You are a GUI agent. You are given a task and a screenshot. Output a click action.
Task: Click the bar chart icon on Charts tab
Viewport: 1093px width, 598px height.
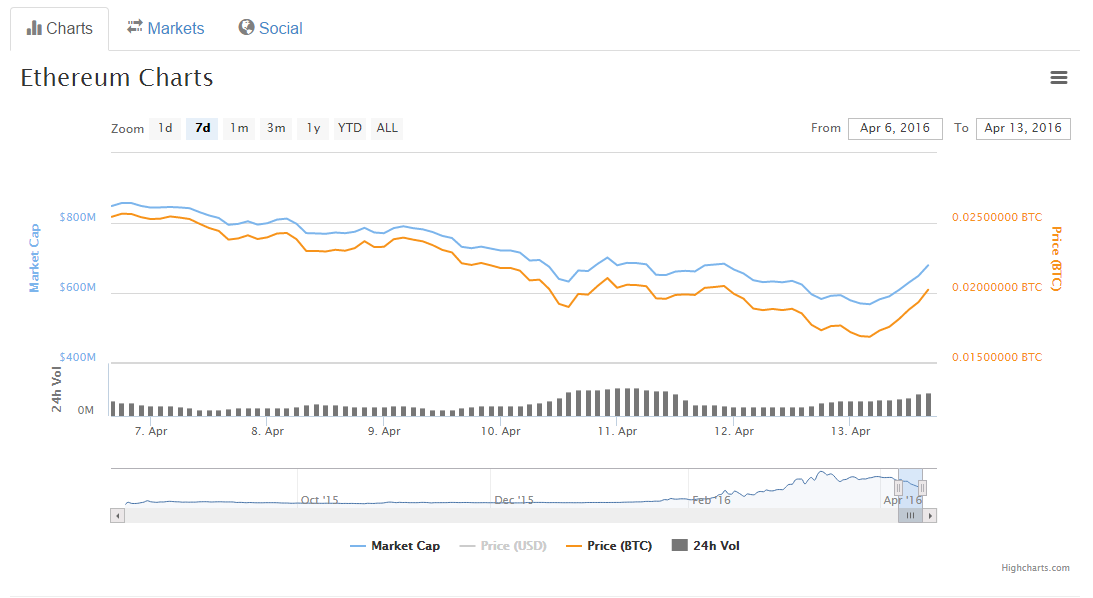click(x=34, y=28)
